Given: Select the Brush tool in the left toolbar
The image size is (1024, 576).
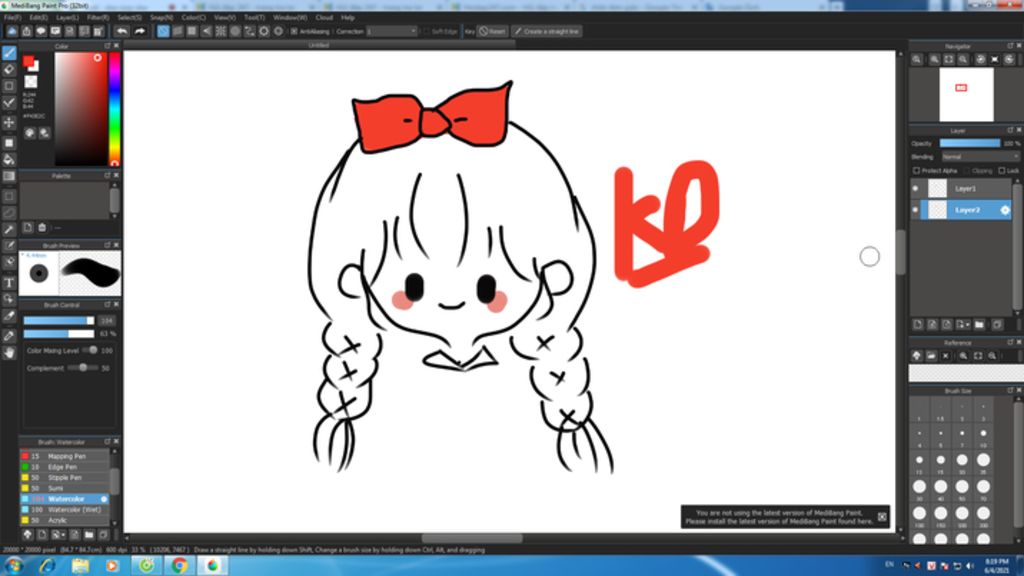Looking at the screenshot, I should click(x=9, y=53).
